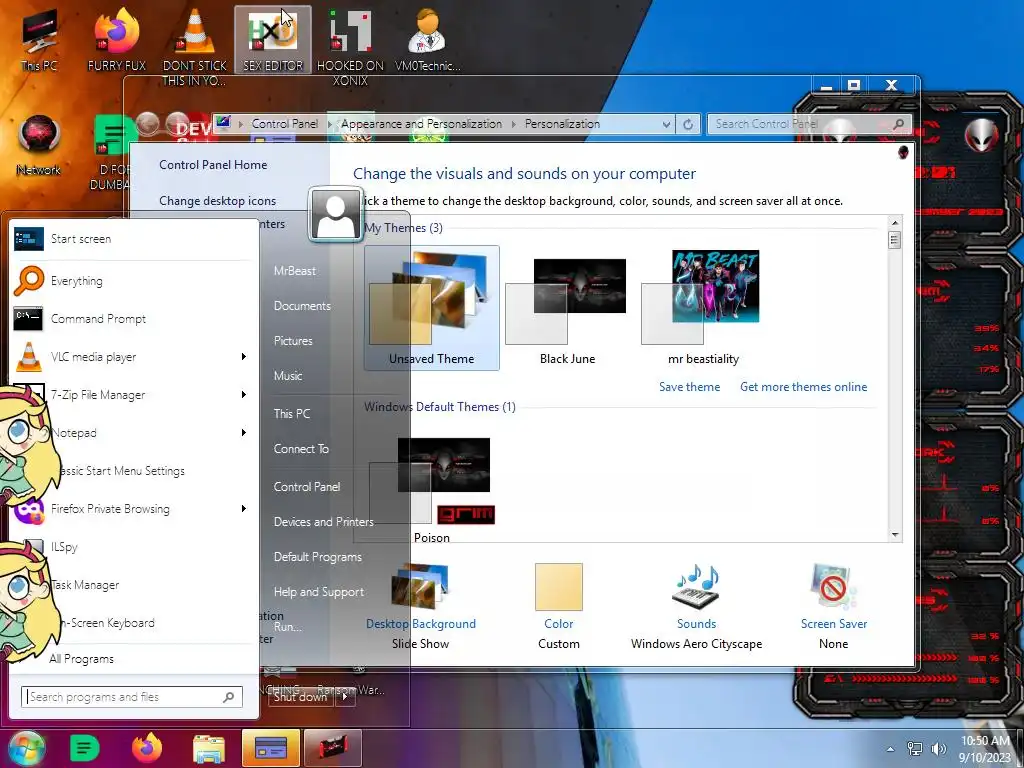This screenshot has height=768, width=1024.
Task: Show hidden tray icons arrow
Action: [890, 749]
